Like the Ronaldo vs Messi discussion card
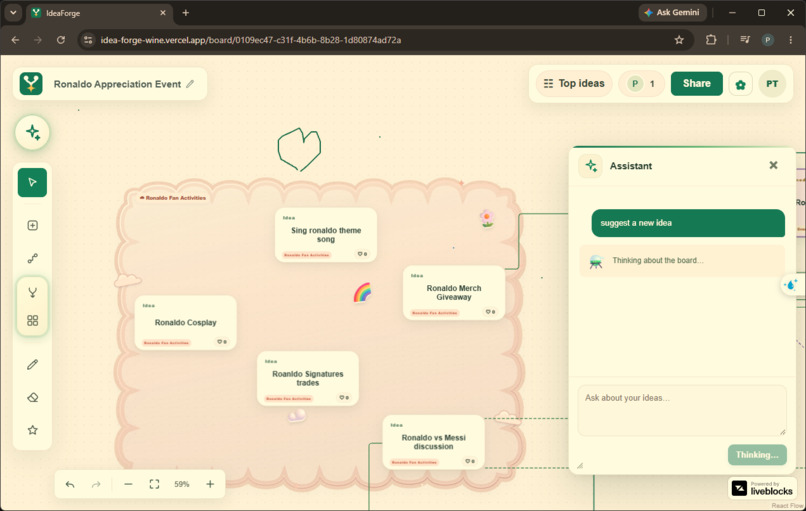This screenshot has height=511, width=806. [x=470, y=461]
